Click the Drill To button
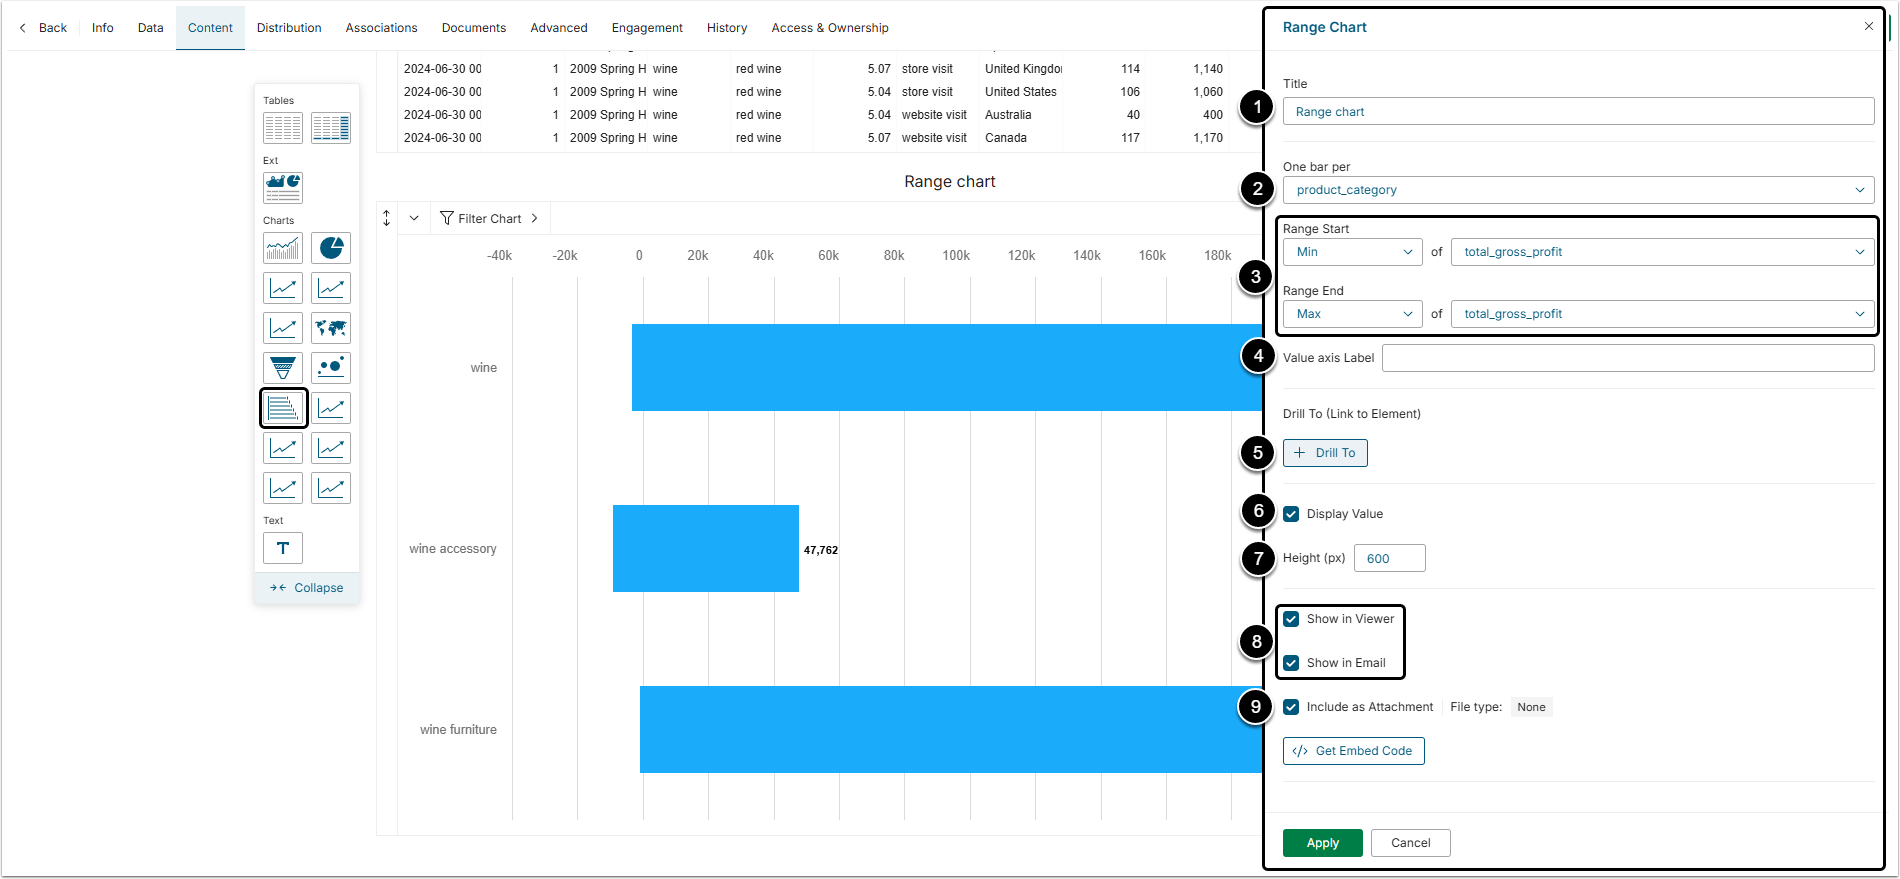The height and width of the screenshot is (879, 1900). click(x=1325, y=453)
